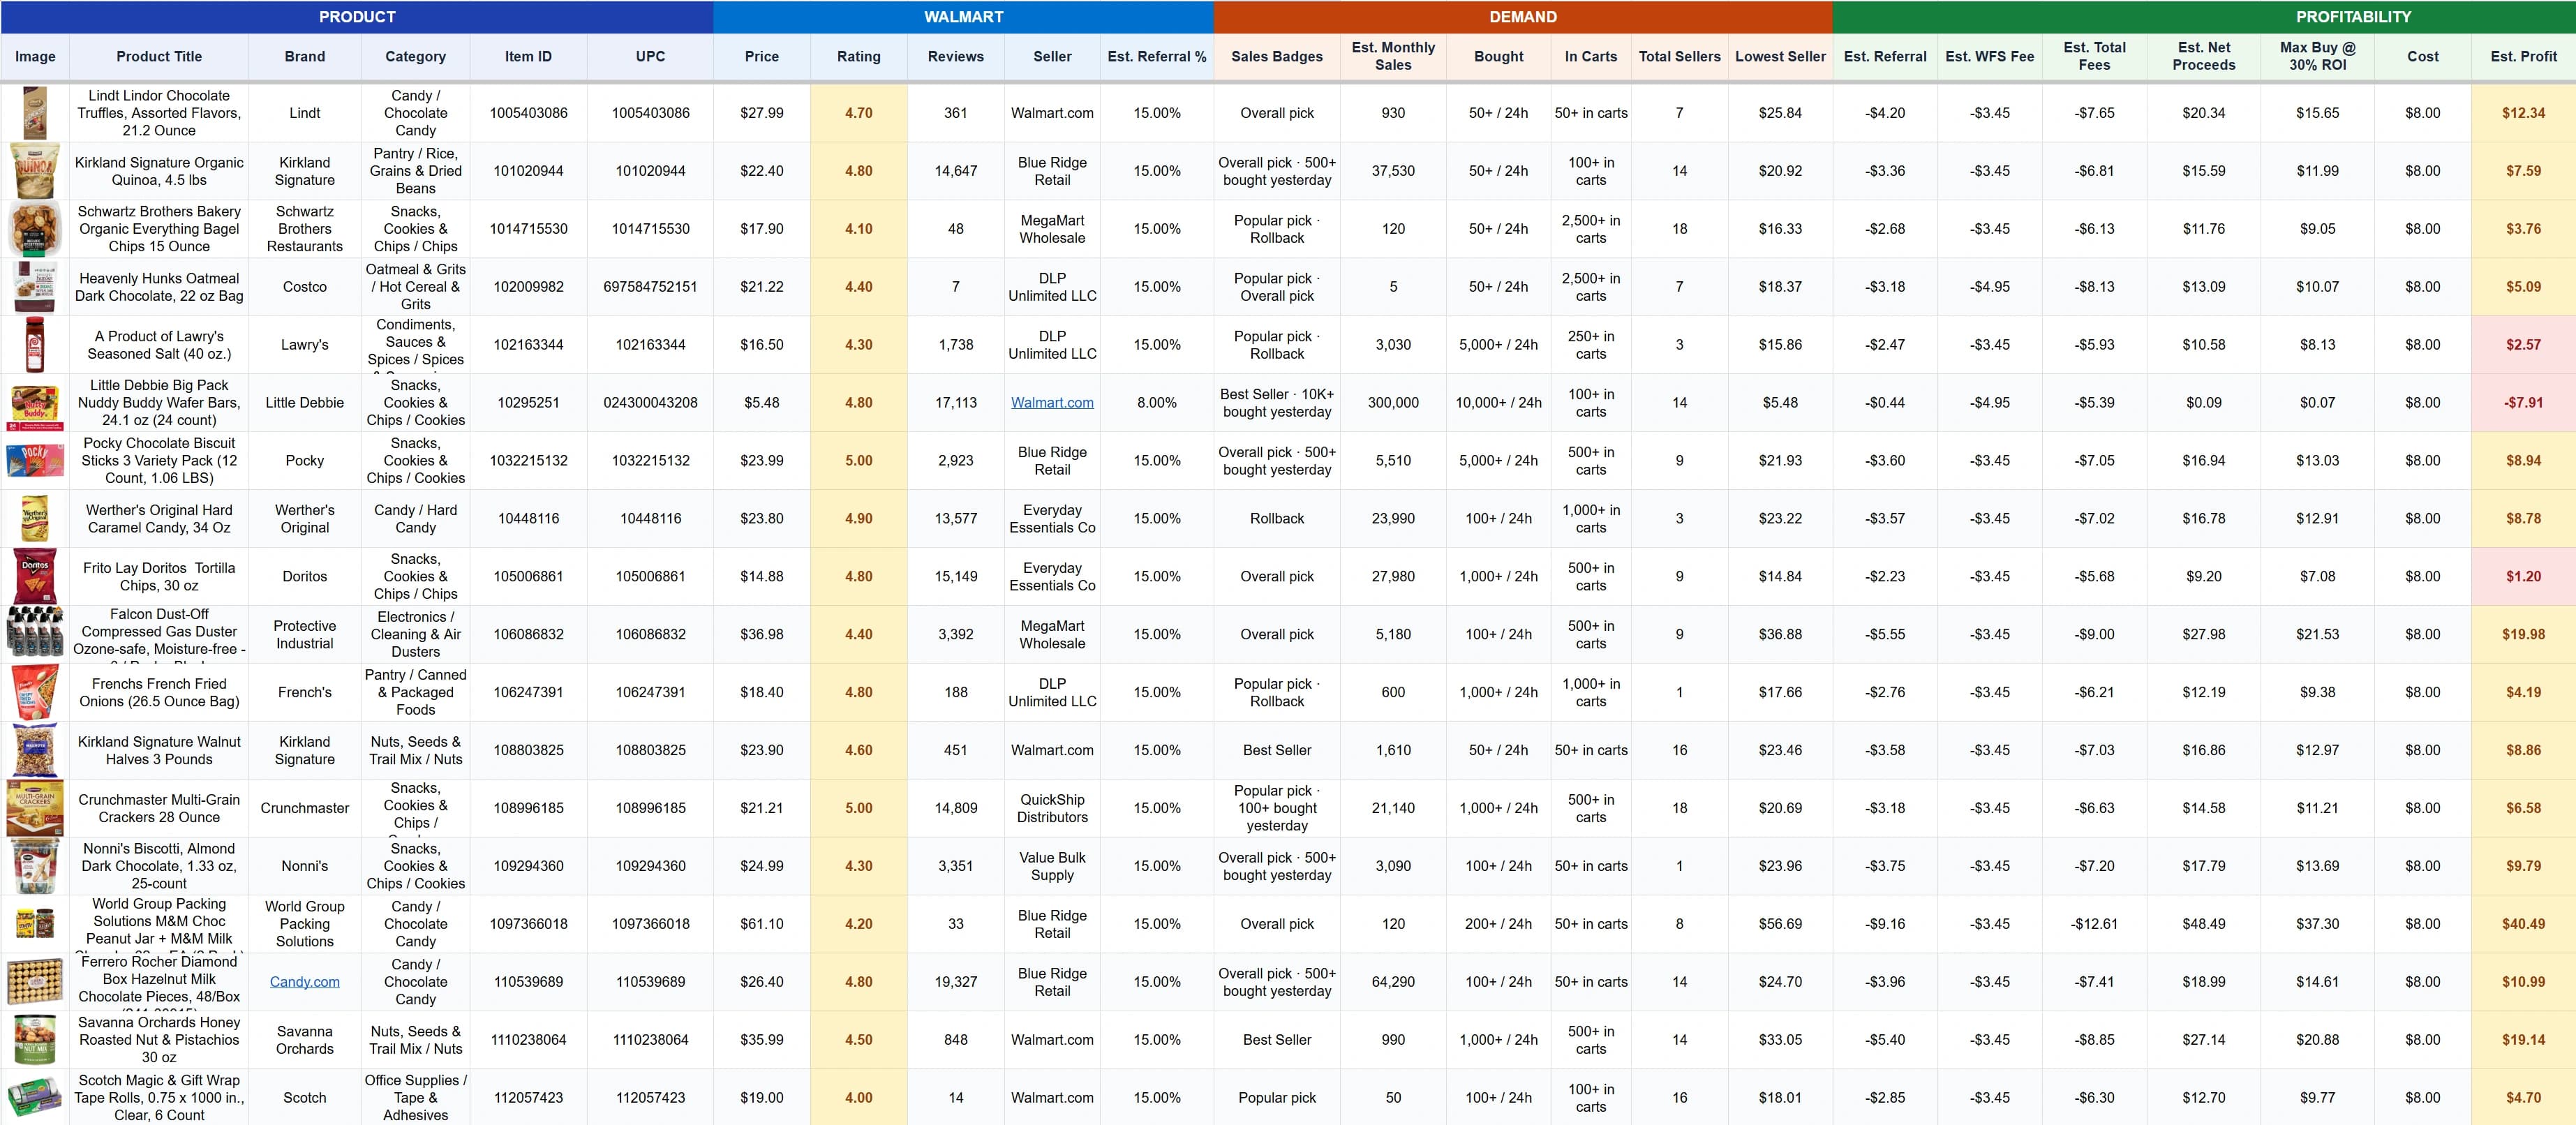Click the Total Sellers column header

pos(1680,56)
